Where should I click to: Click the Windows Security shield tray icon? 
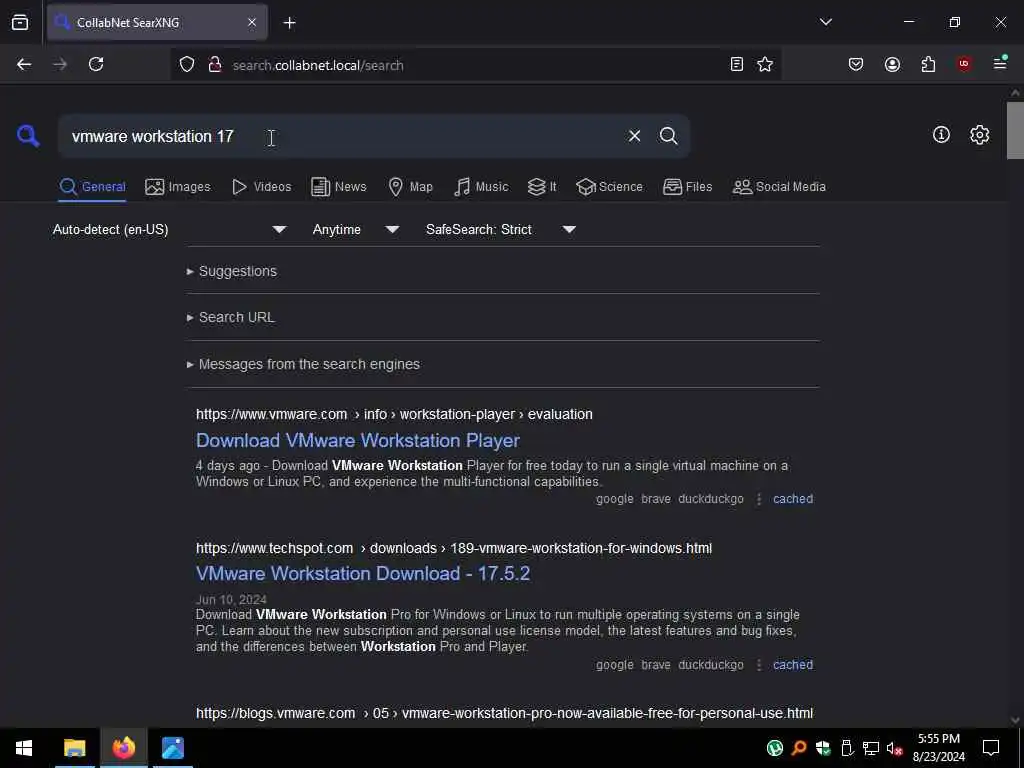tap(823, 748)
